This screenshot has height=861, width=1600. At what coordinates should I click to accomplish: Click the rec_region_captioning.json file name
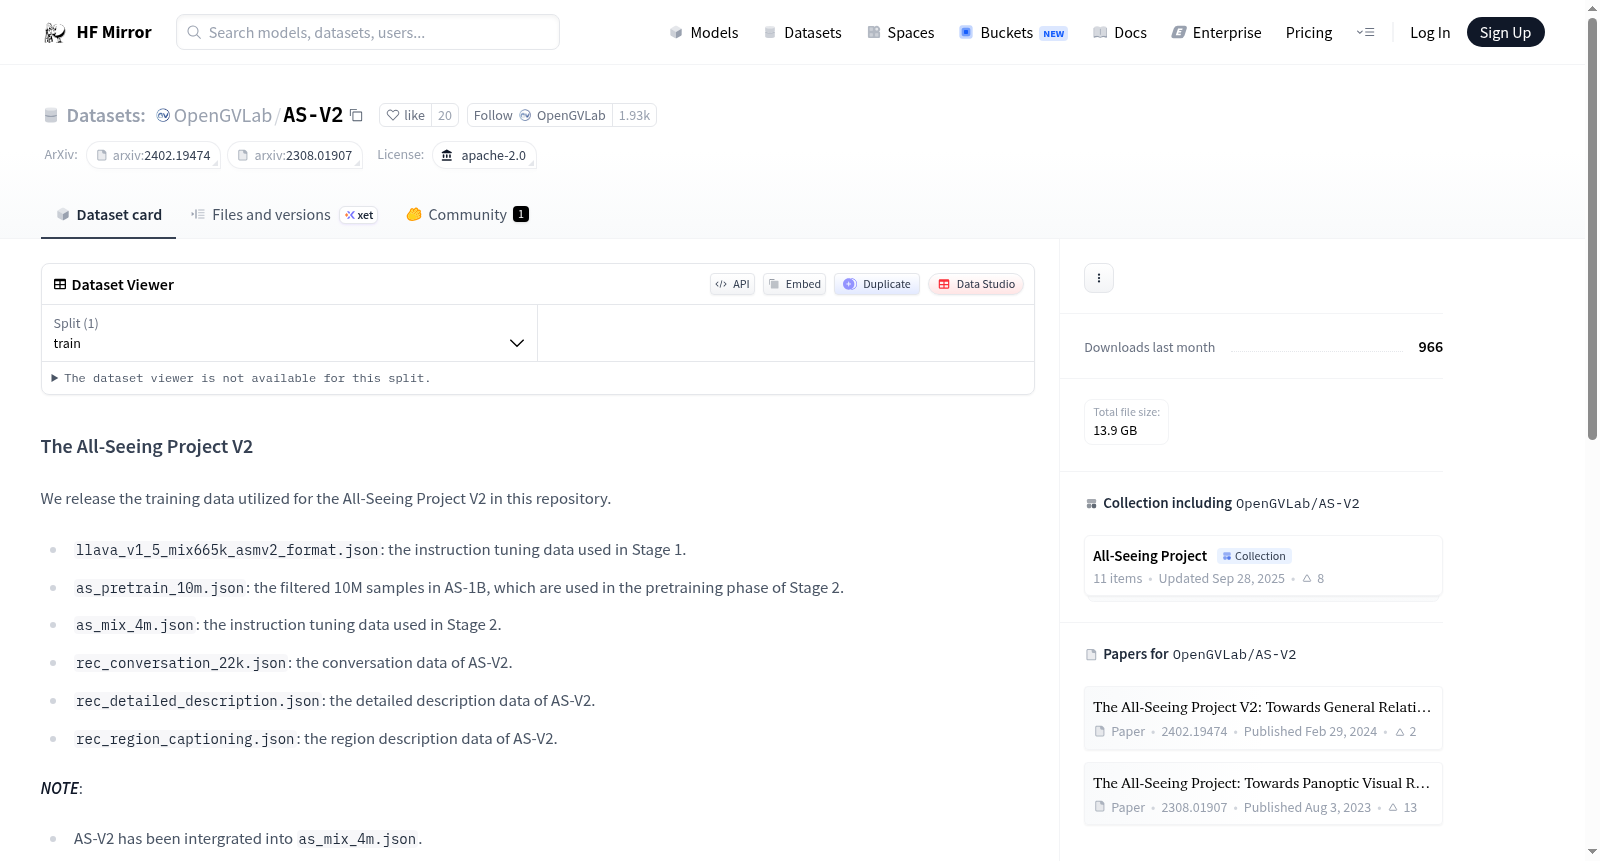point(185,739)
